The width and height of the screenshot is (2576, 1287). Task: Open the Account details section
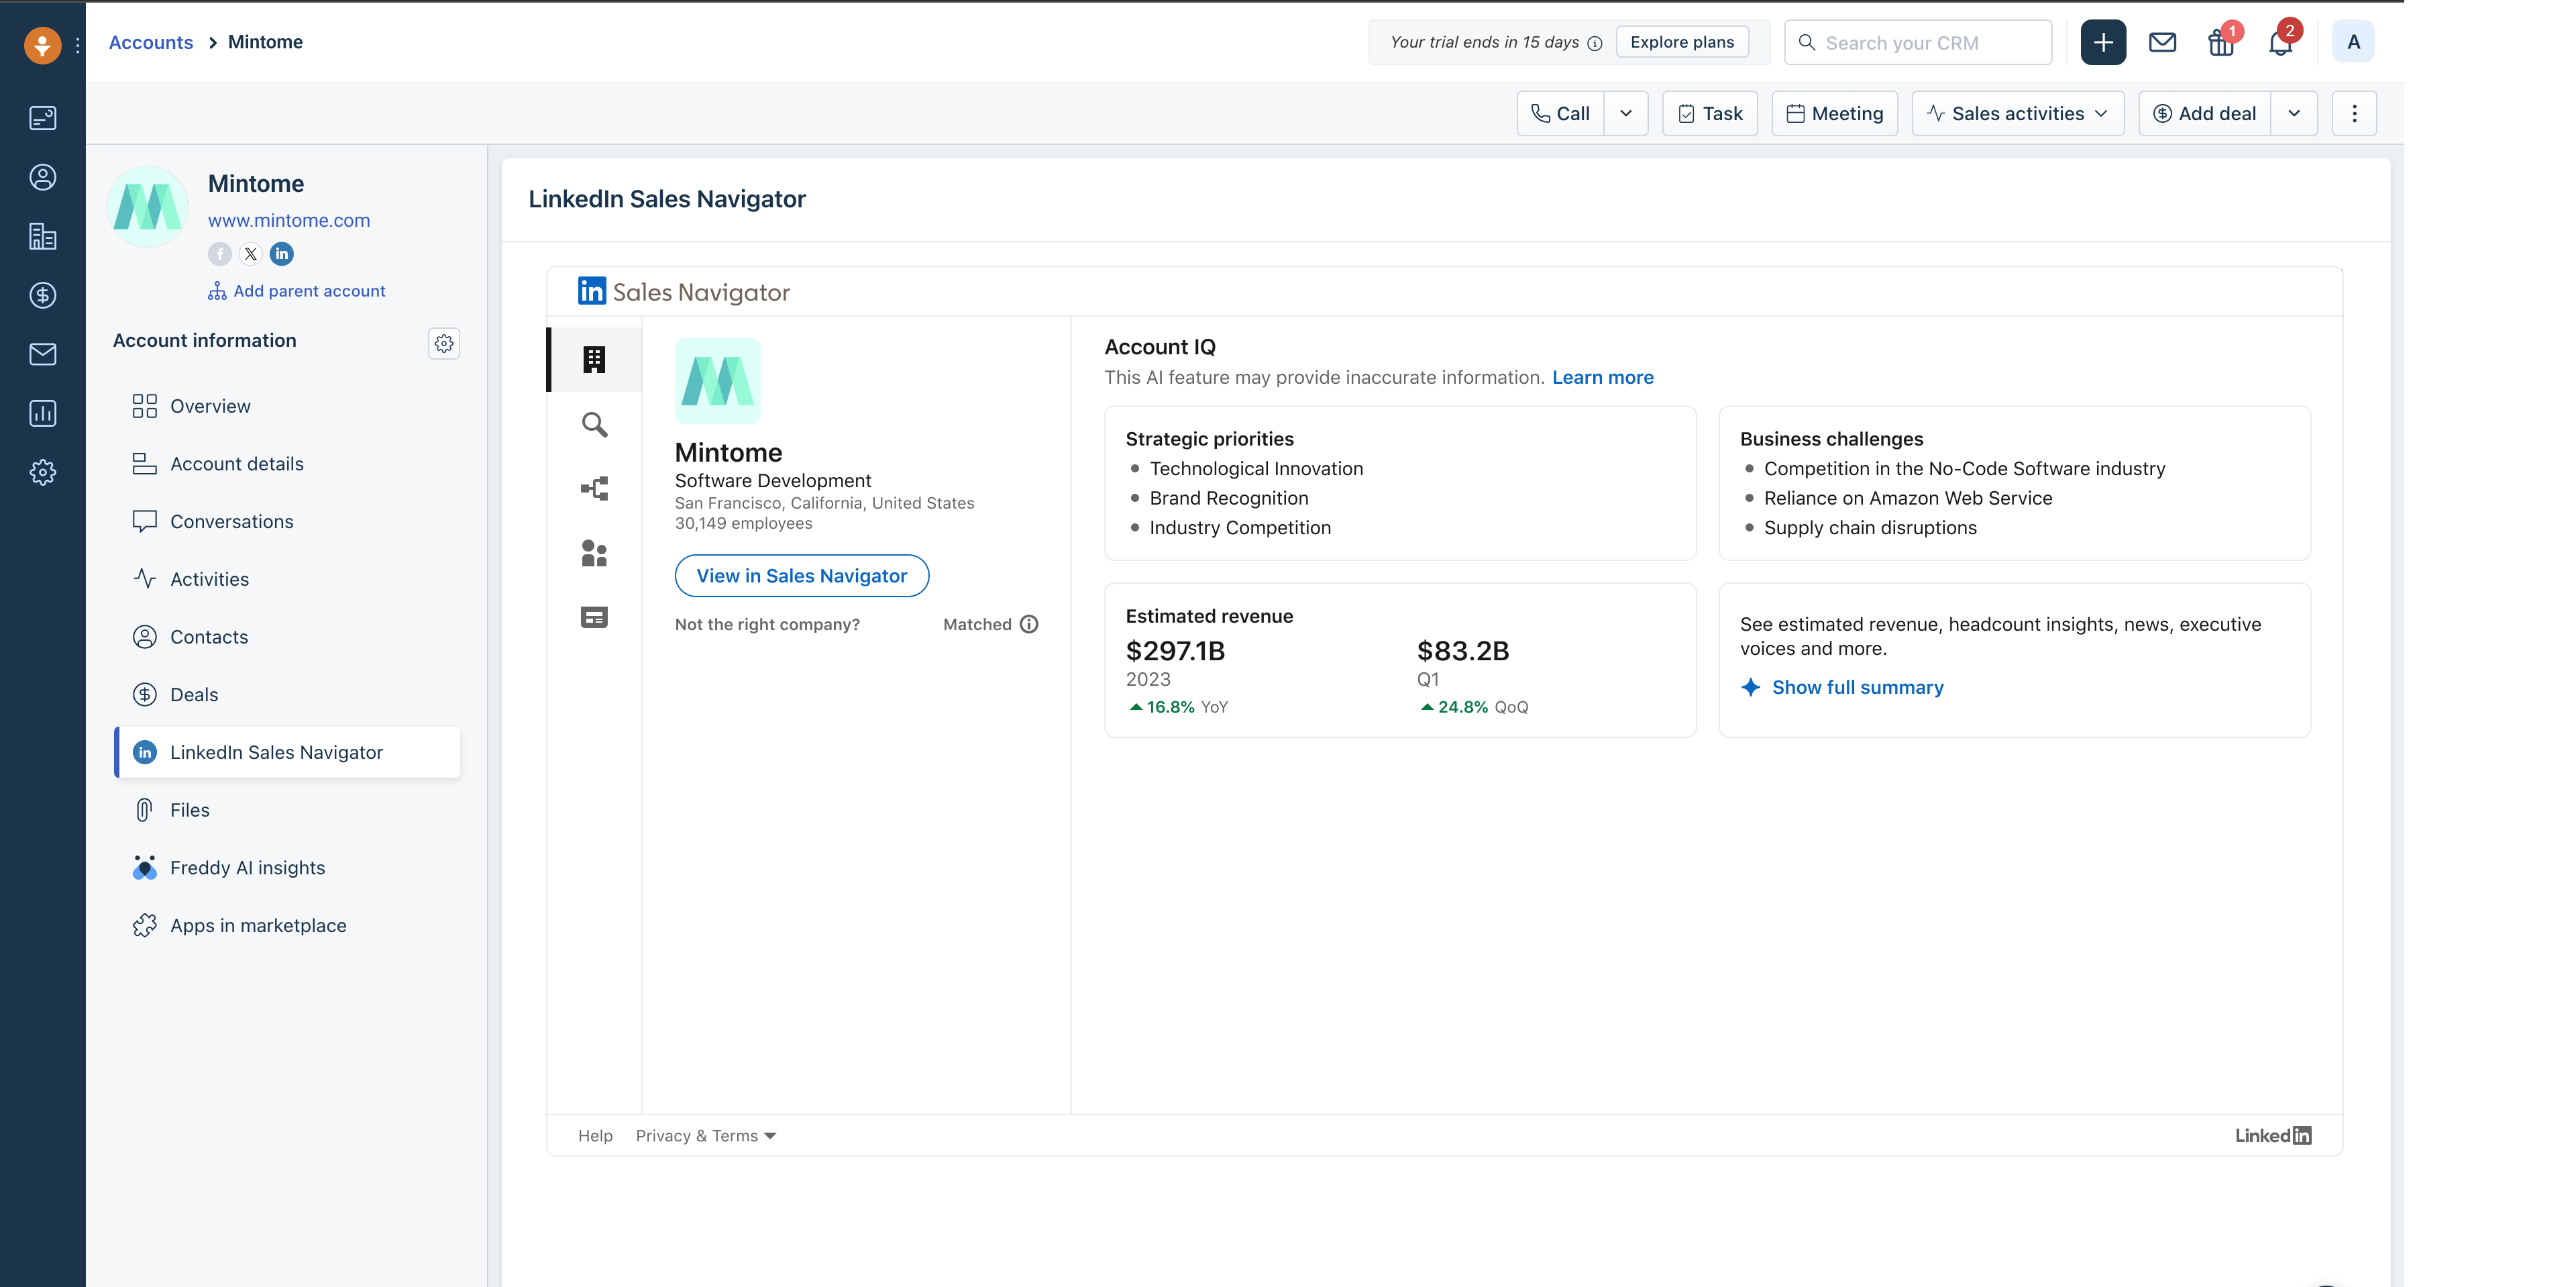click(x=236, y=464)
